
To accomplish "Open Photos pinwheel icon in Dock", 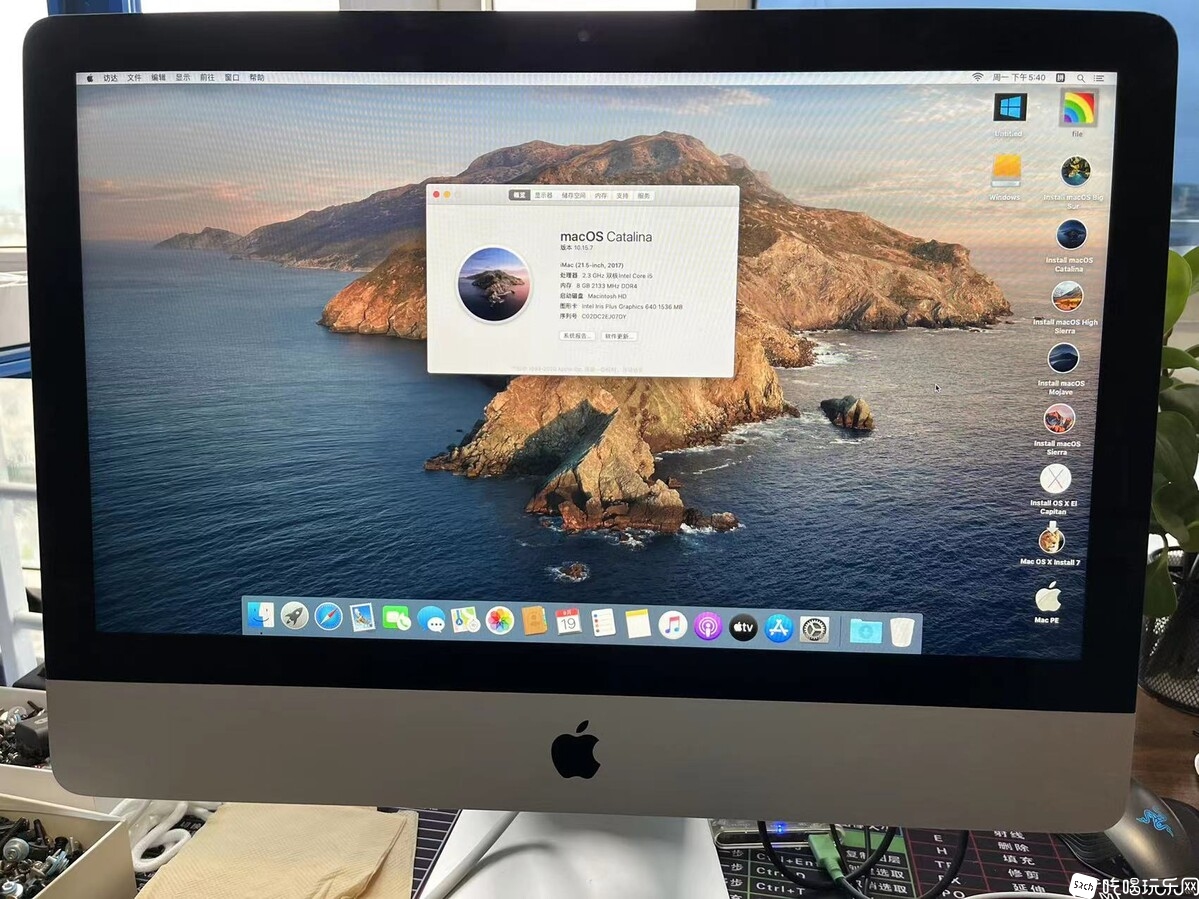I will coord(499,621).
